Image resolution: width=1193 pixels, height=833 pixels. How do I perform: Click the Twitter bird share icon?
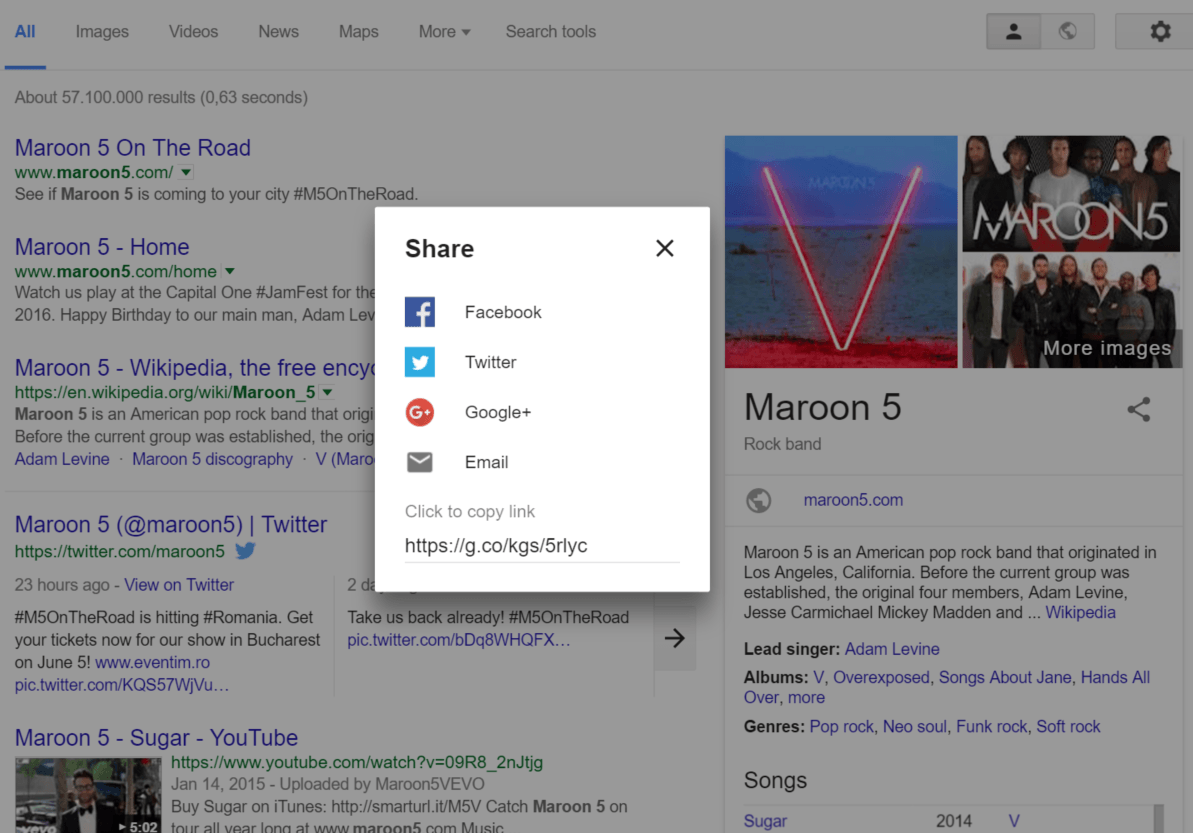[420, 362]
